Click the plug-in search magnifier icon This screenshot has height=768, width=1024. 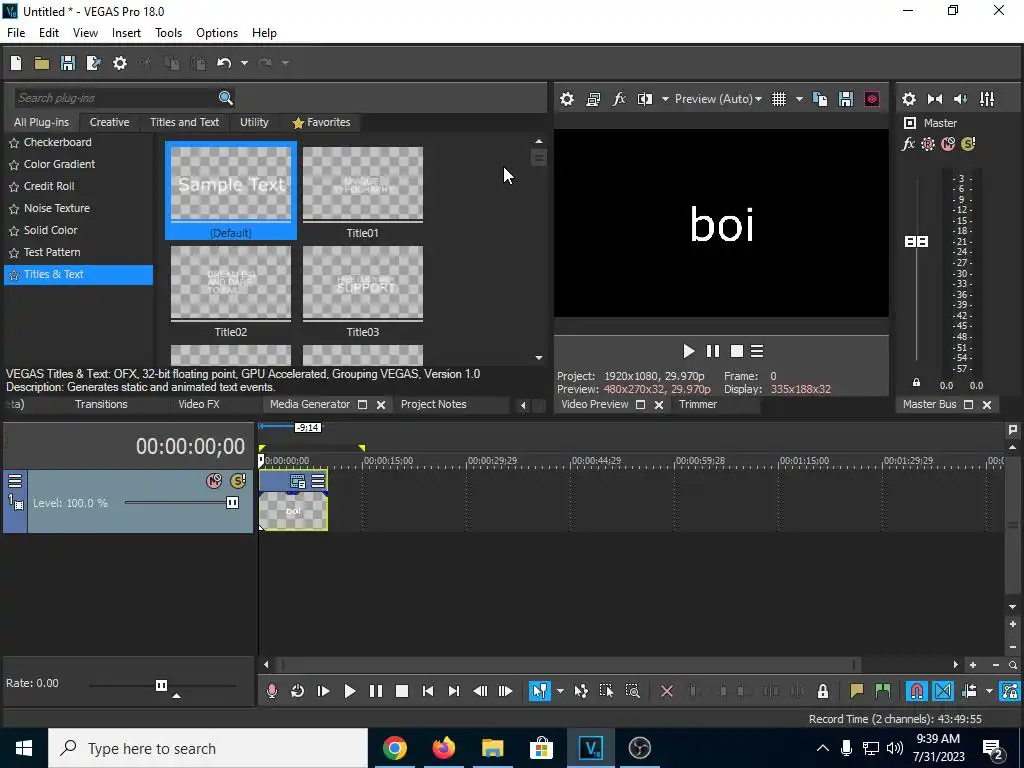click(225, 98)
